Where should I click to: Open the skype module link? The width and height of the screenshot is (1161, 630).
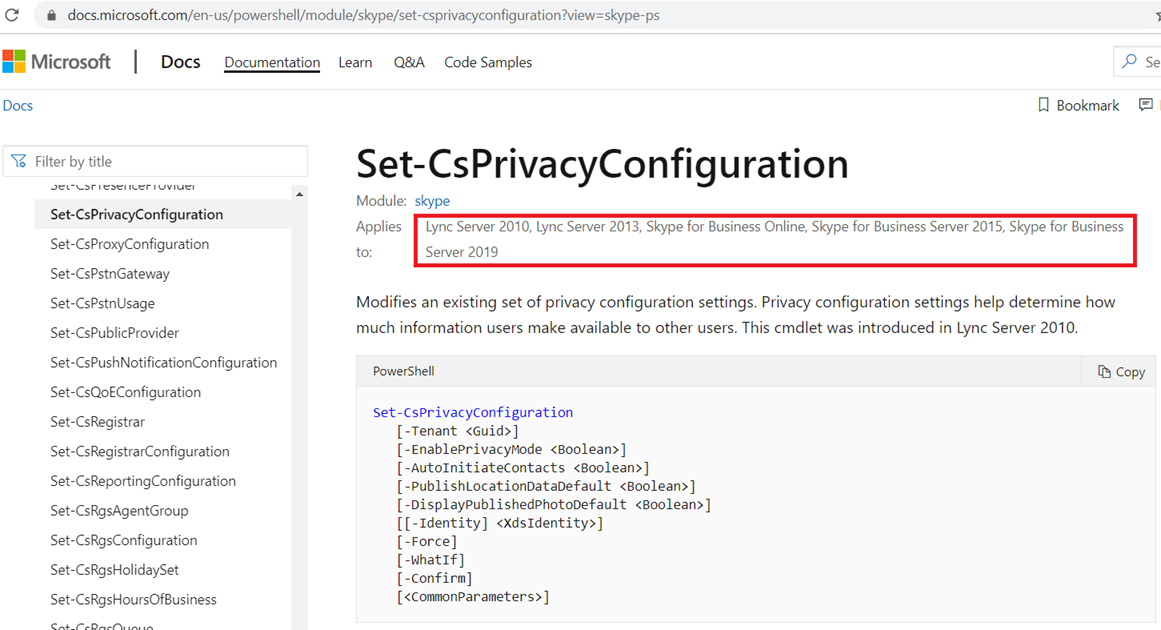(x=432, y=201)
